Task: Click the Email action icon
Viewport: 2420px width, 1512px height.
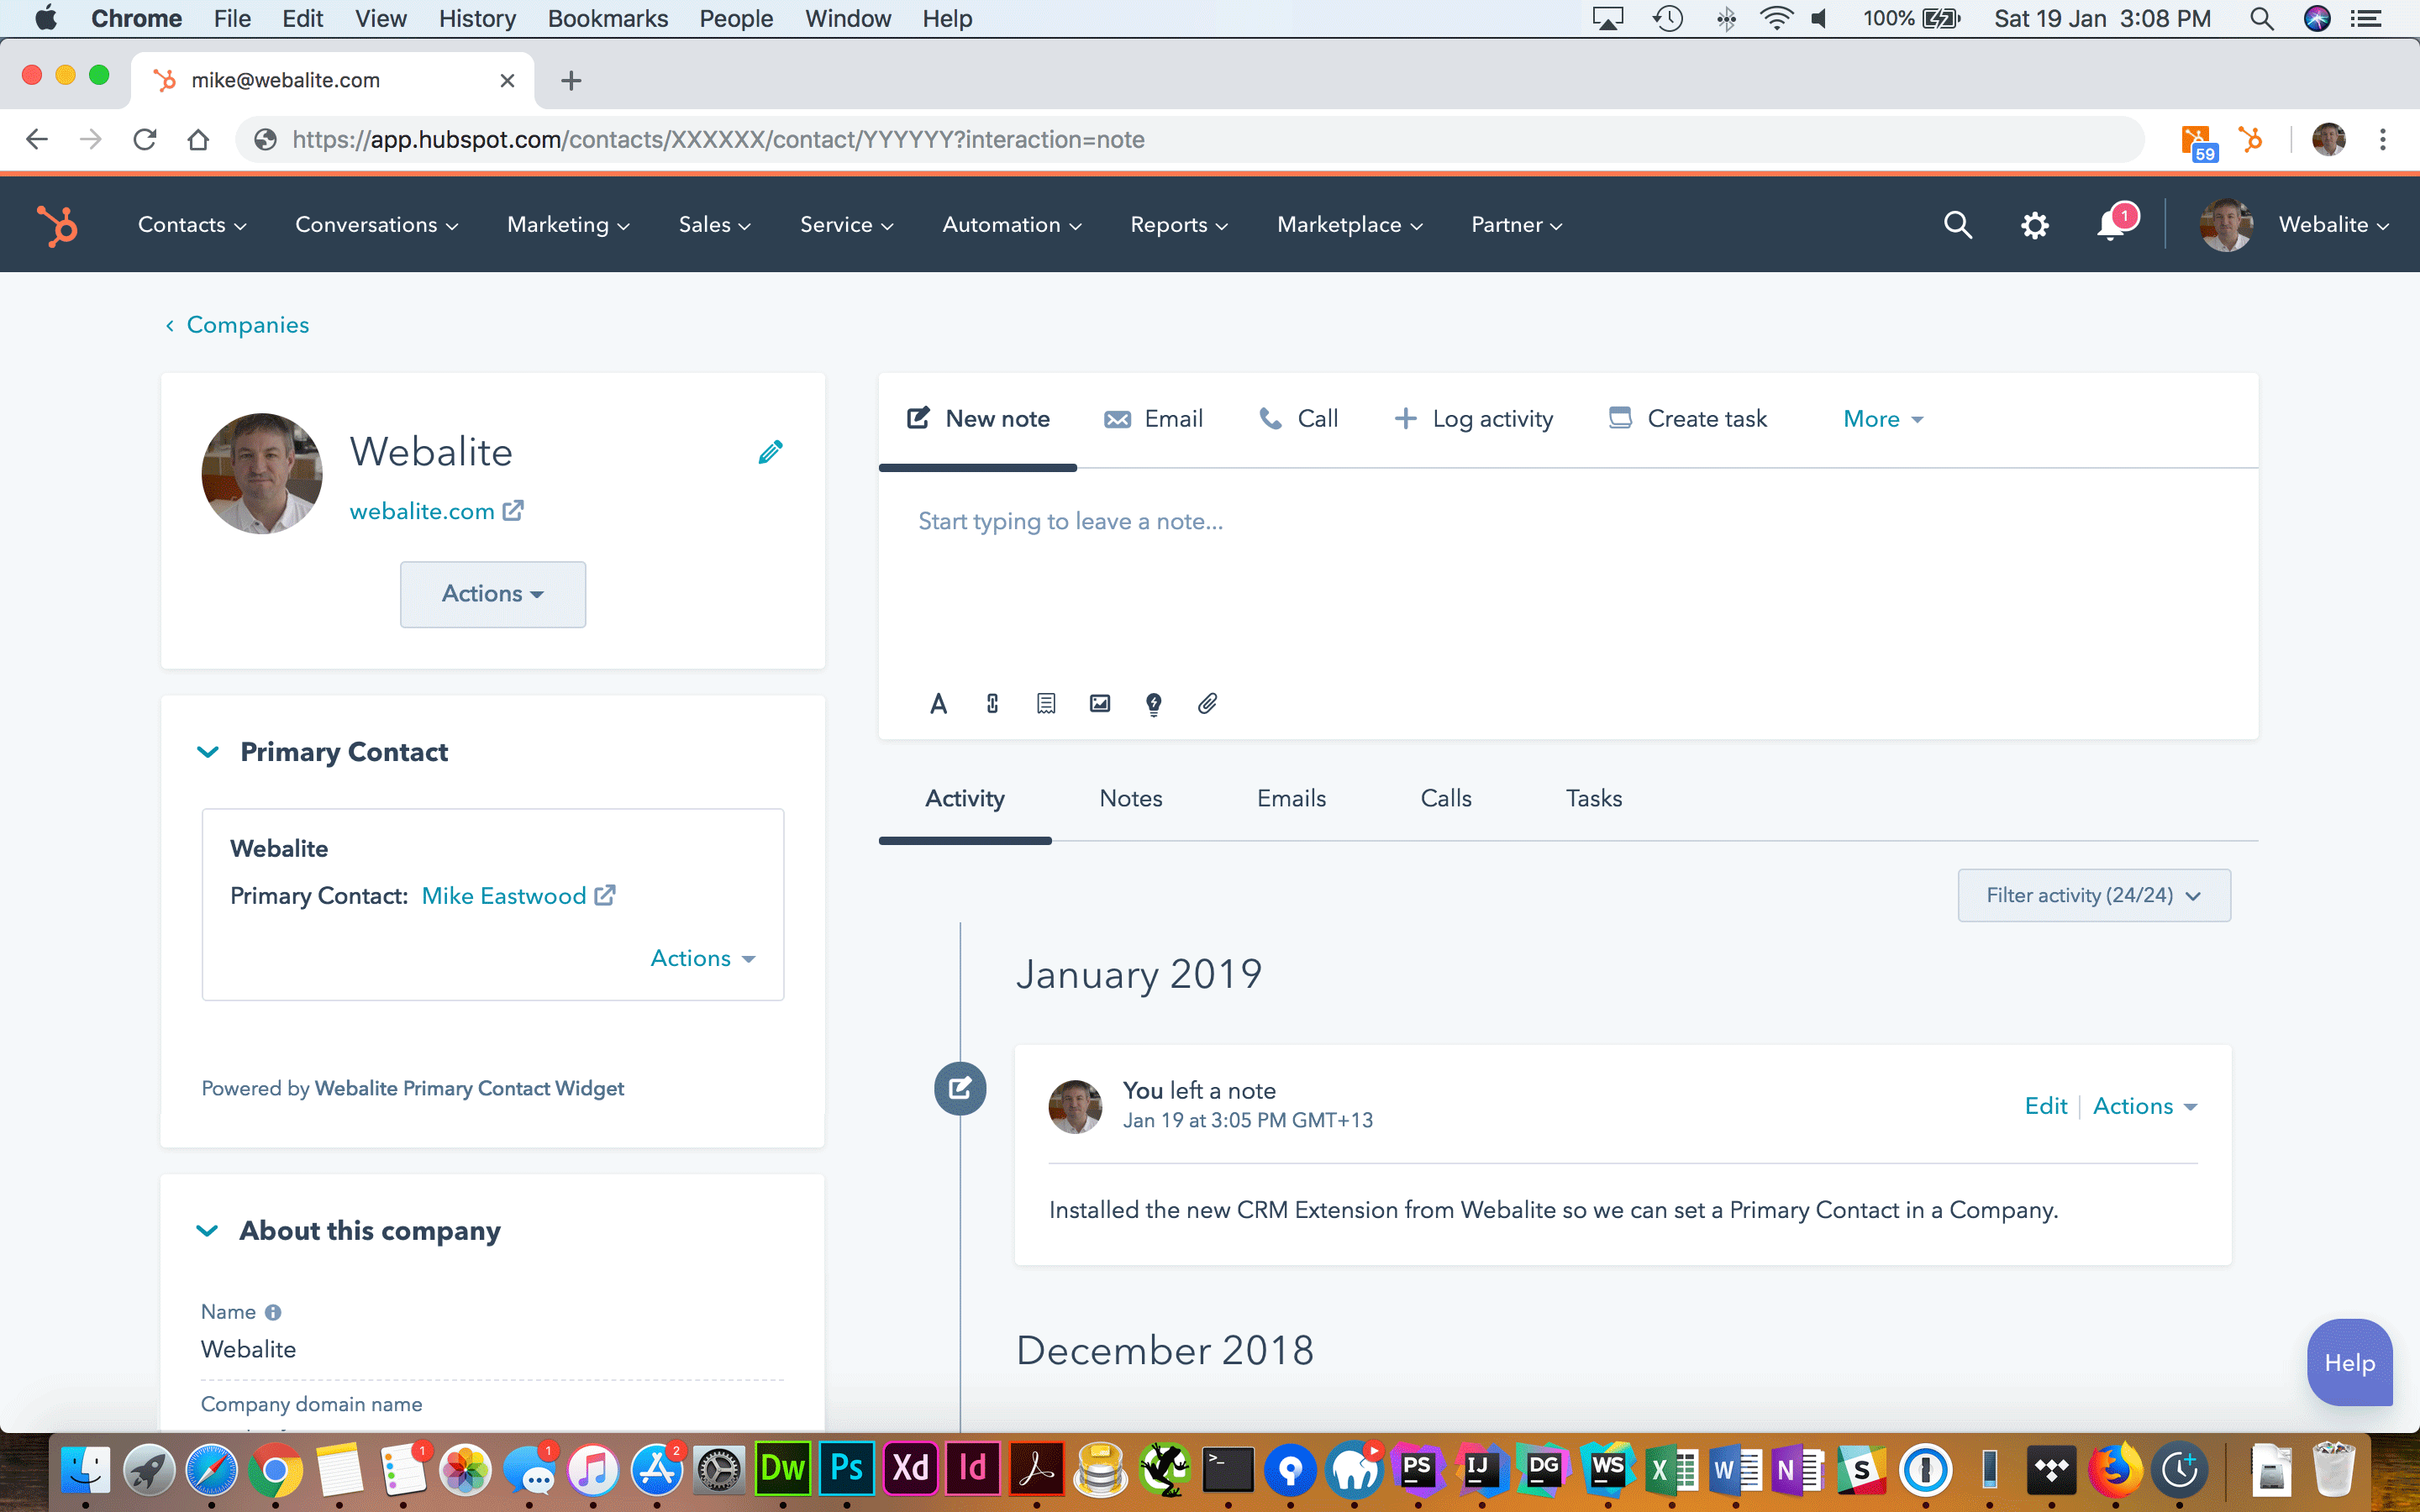Action: (1117, 418)
